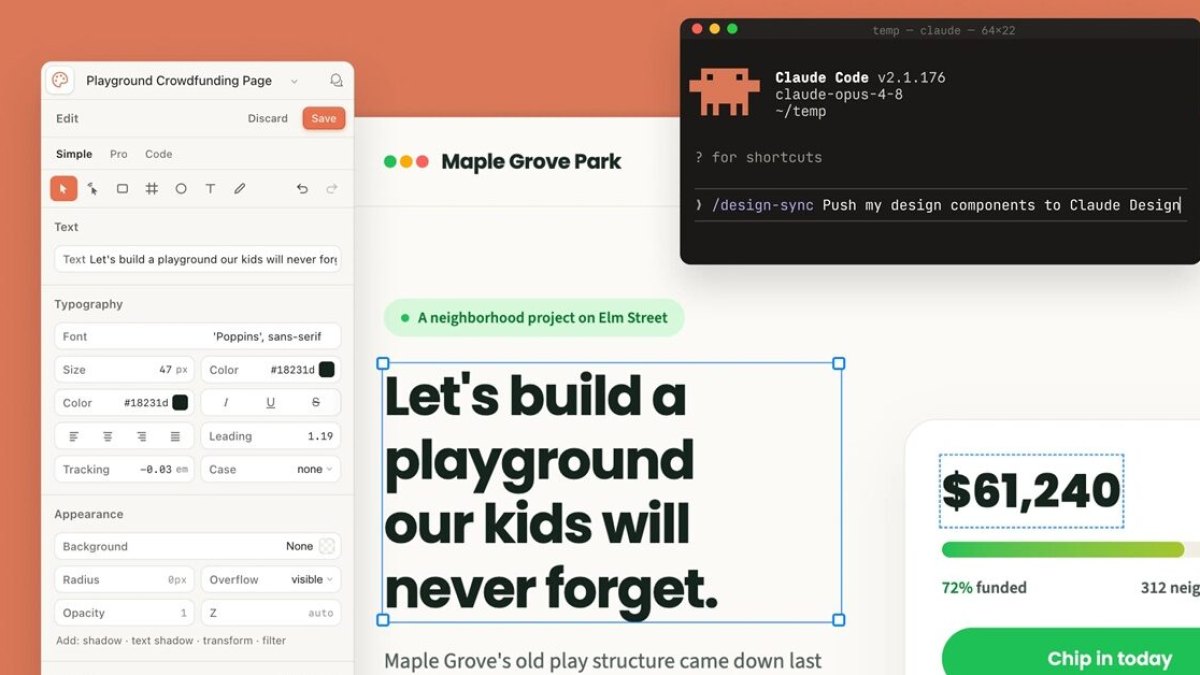Select the circle shape tool
The image size is (1200, 675).
pyautogui.click(x=181, y=188)
